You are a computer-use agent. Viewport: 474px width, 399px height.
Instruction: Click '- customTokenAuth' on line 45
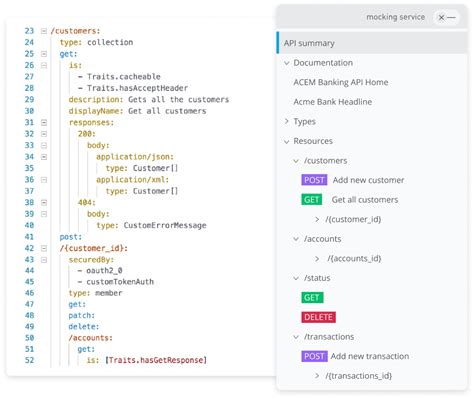tap(116, 282)
